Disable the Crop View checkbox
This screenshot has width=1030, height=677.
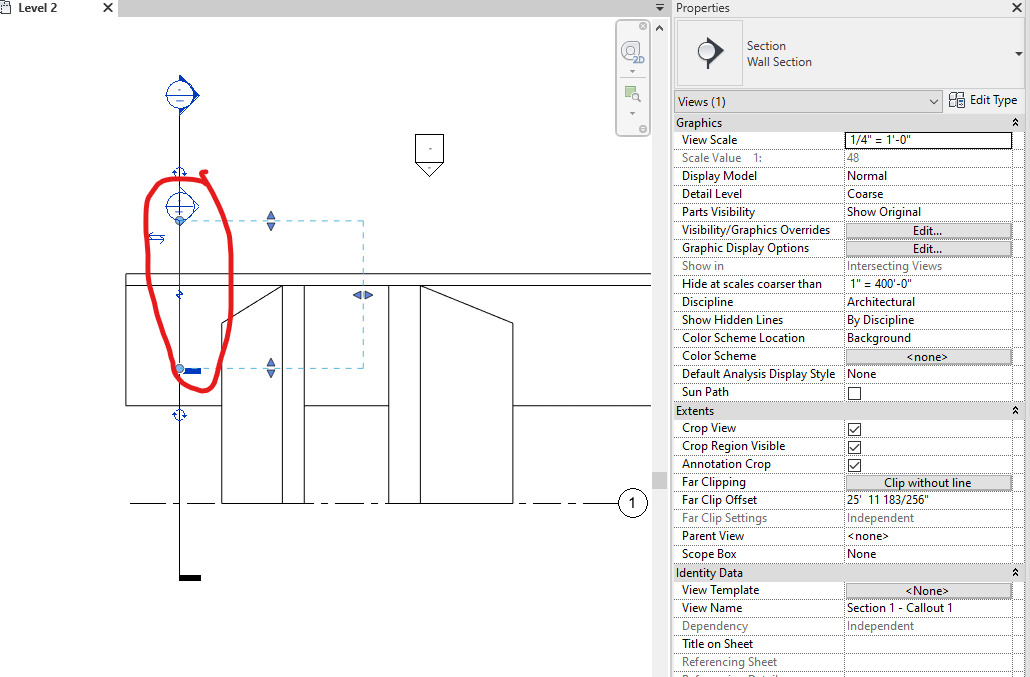tap(854, 428)
